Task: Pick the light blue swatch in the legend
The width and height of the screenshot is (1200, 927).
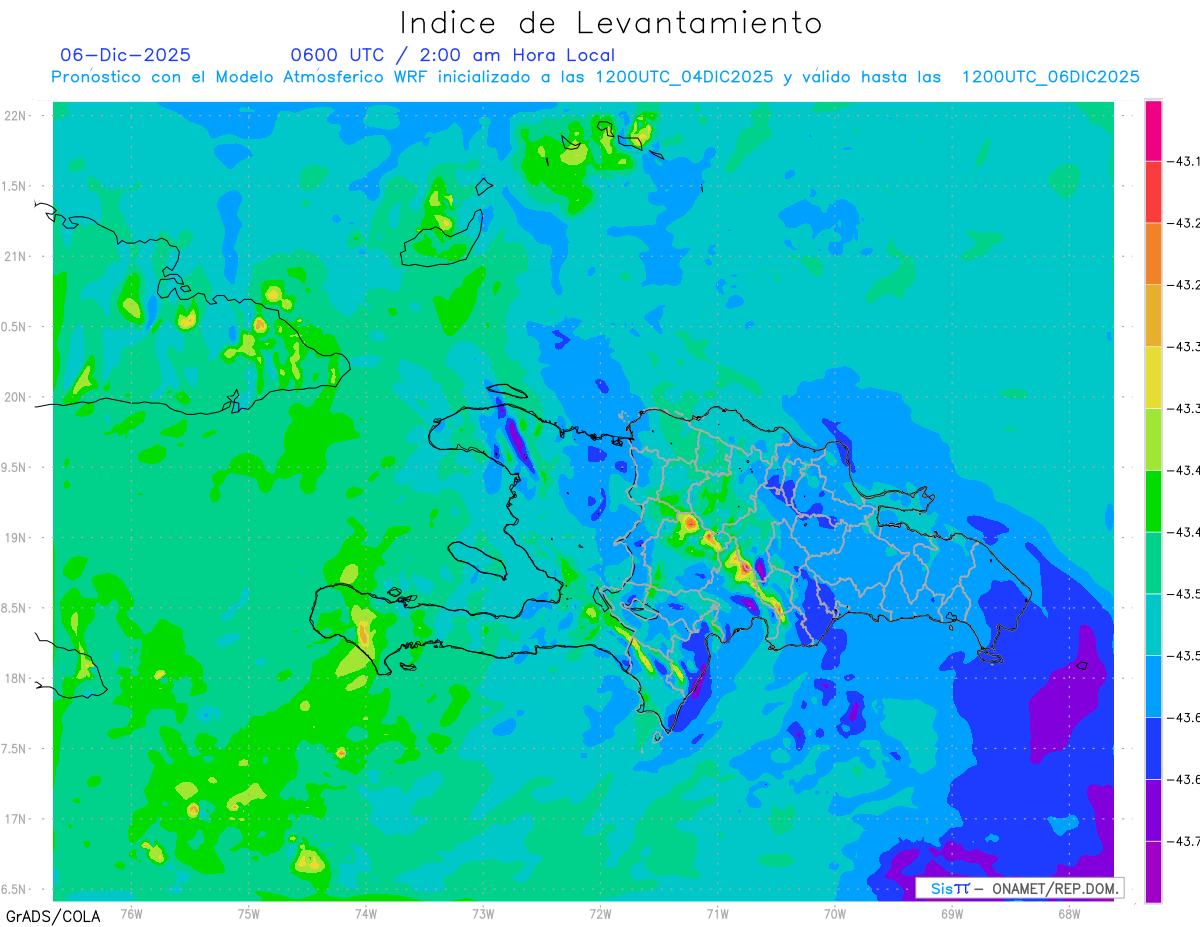Action: click(x=1153, y=686)
